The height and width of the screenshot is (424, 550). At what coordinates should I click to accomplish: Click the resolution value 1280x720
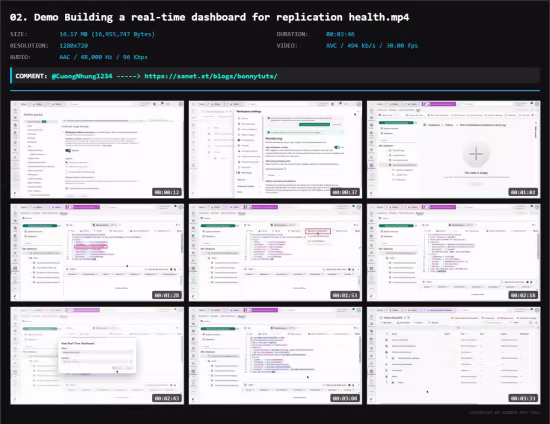pos(74,46)
